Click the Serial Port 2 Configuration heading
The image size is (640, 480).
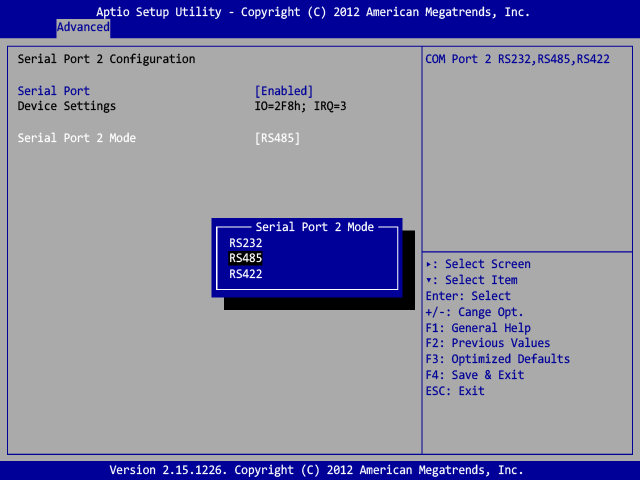click(x=106, y=59)
